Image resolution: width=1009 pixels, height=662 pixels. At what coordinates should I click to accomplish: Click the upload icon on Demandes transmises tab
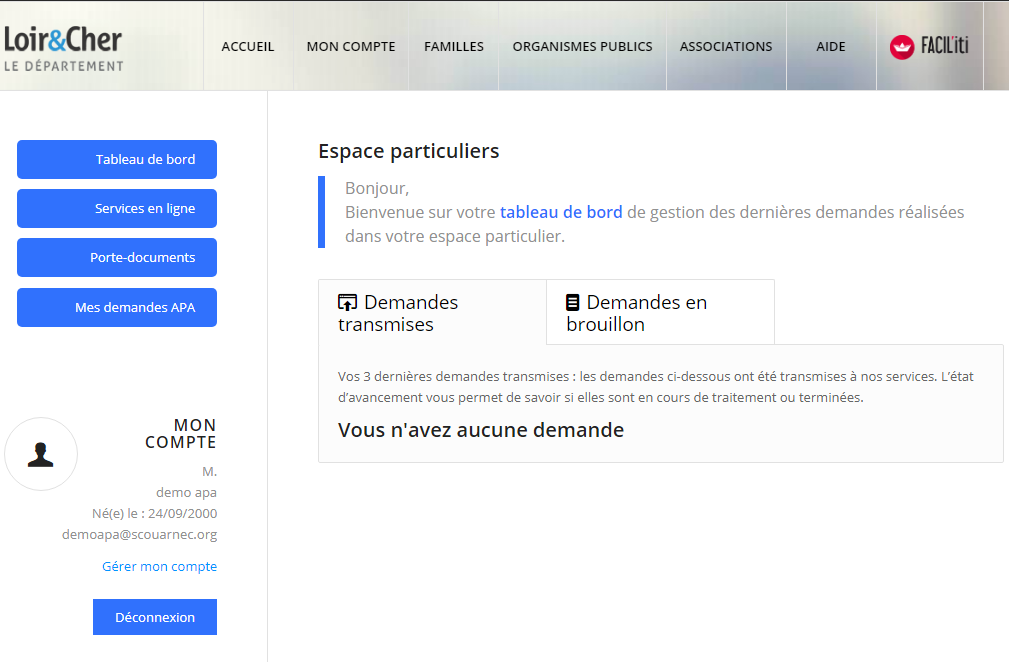click(346, 300)
